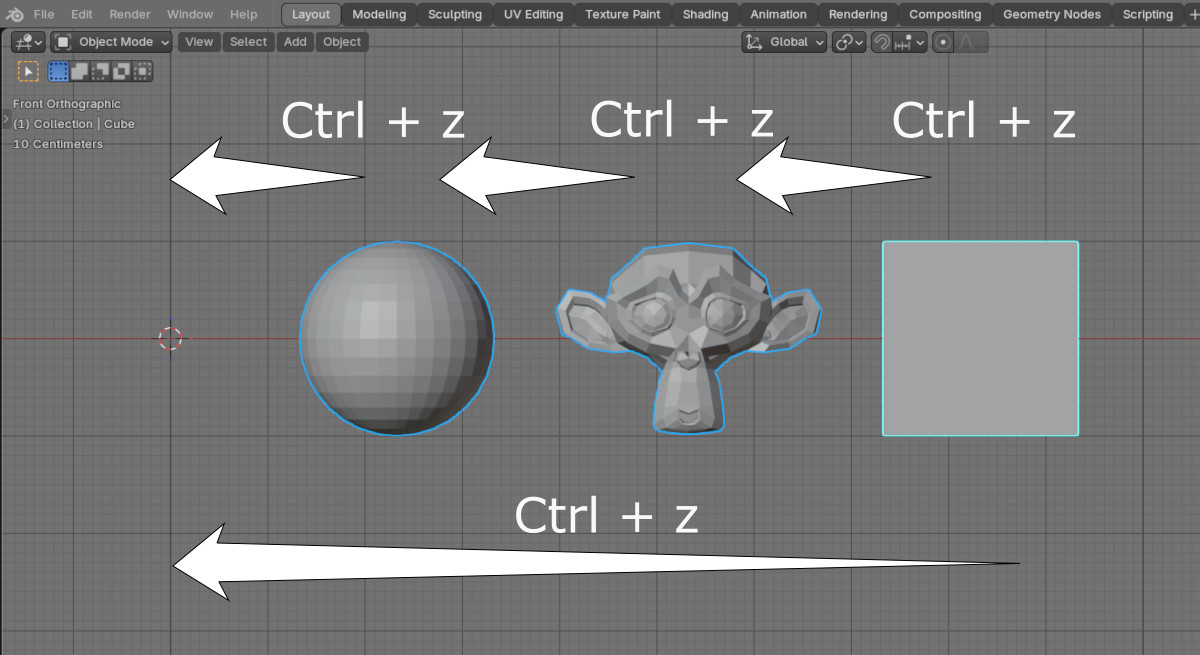Open the Object Mode dropdown
Screen dimensions: 1200x655
112,42
